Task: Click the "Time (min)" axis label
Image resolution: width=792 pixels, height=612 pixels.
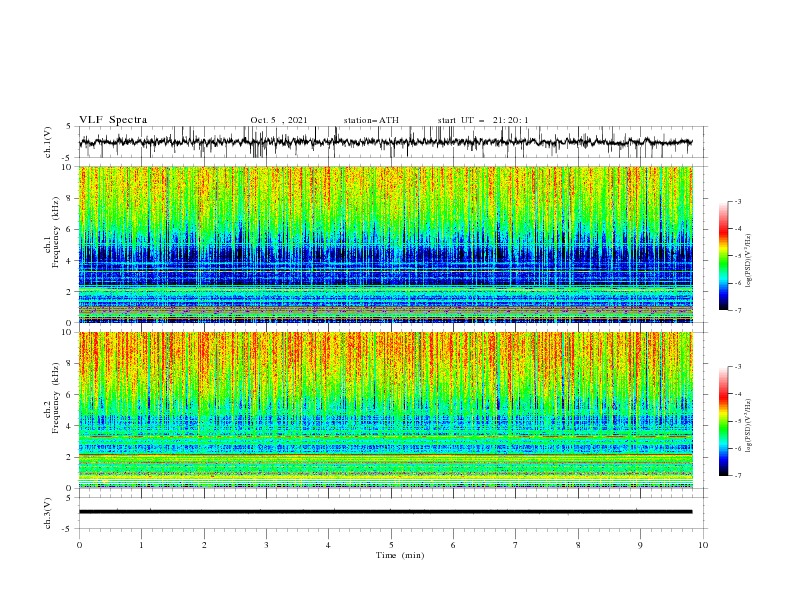Action: 400,555
